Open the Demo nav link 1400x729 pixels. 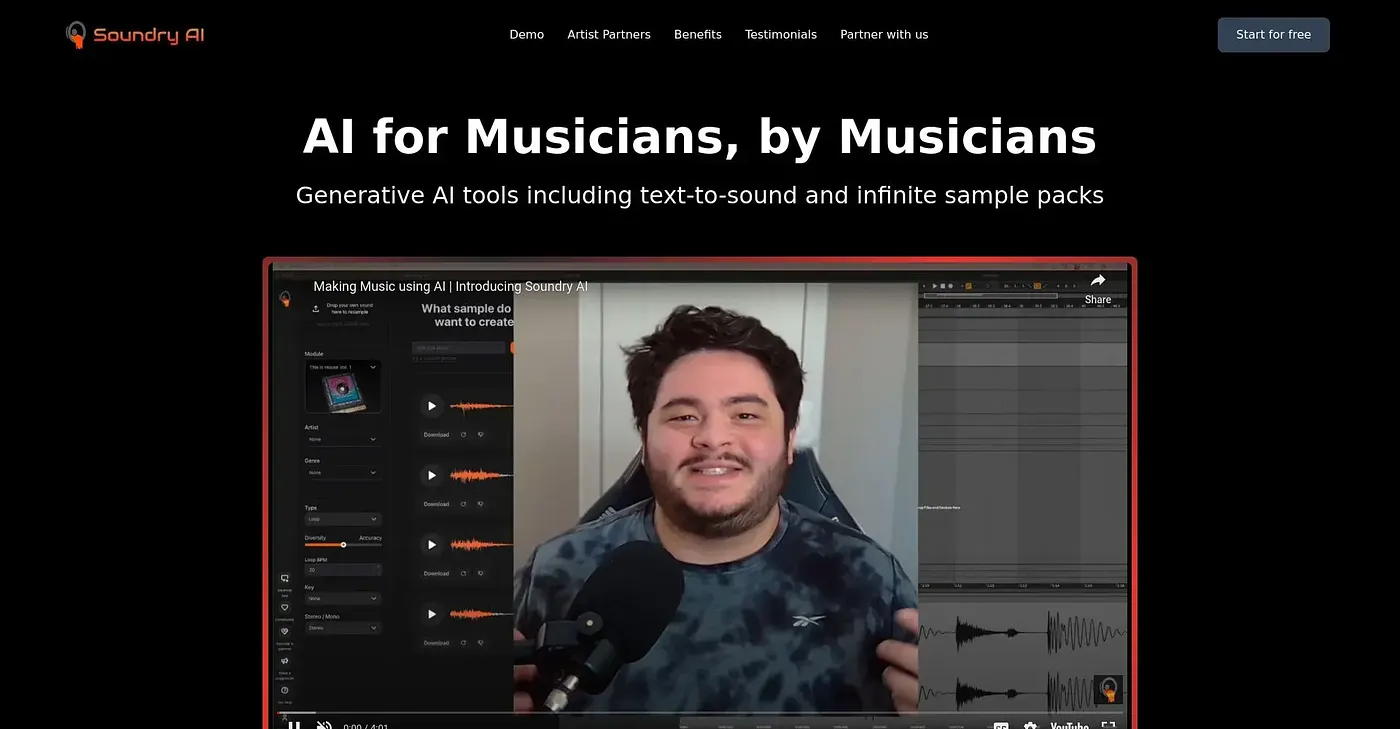click(527, 34)
